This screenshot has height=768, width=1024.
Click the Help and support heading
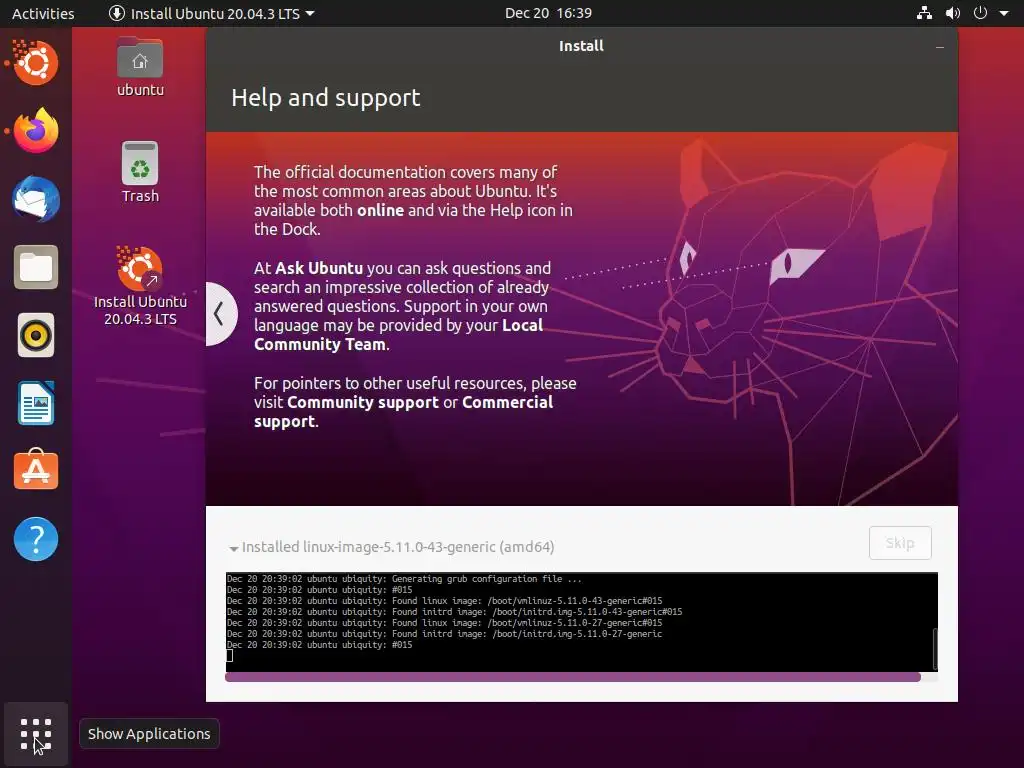(x=325, y=98)
